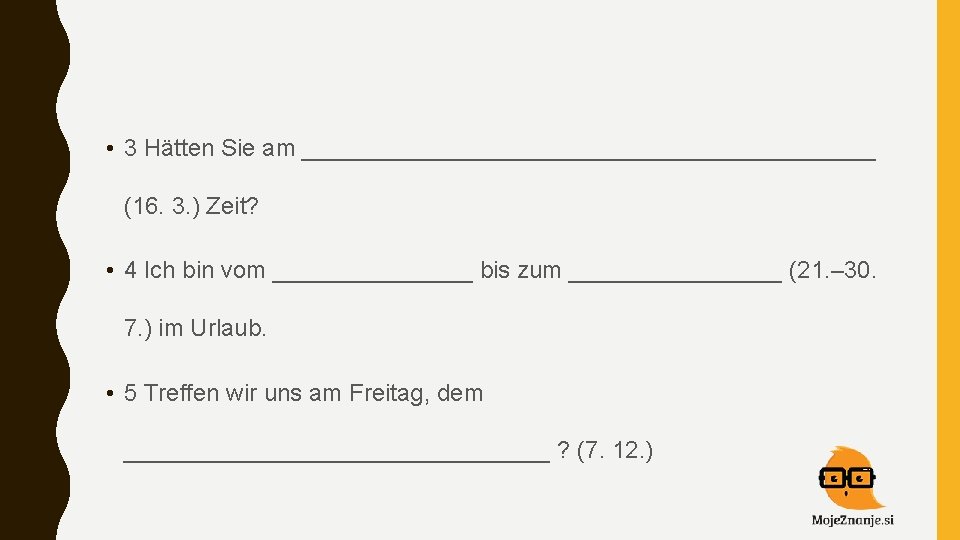Click the orange vertical bar on the right

[x=948, y=270]
